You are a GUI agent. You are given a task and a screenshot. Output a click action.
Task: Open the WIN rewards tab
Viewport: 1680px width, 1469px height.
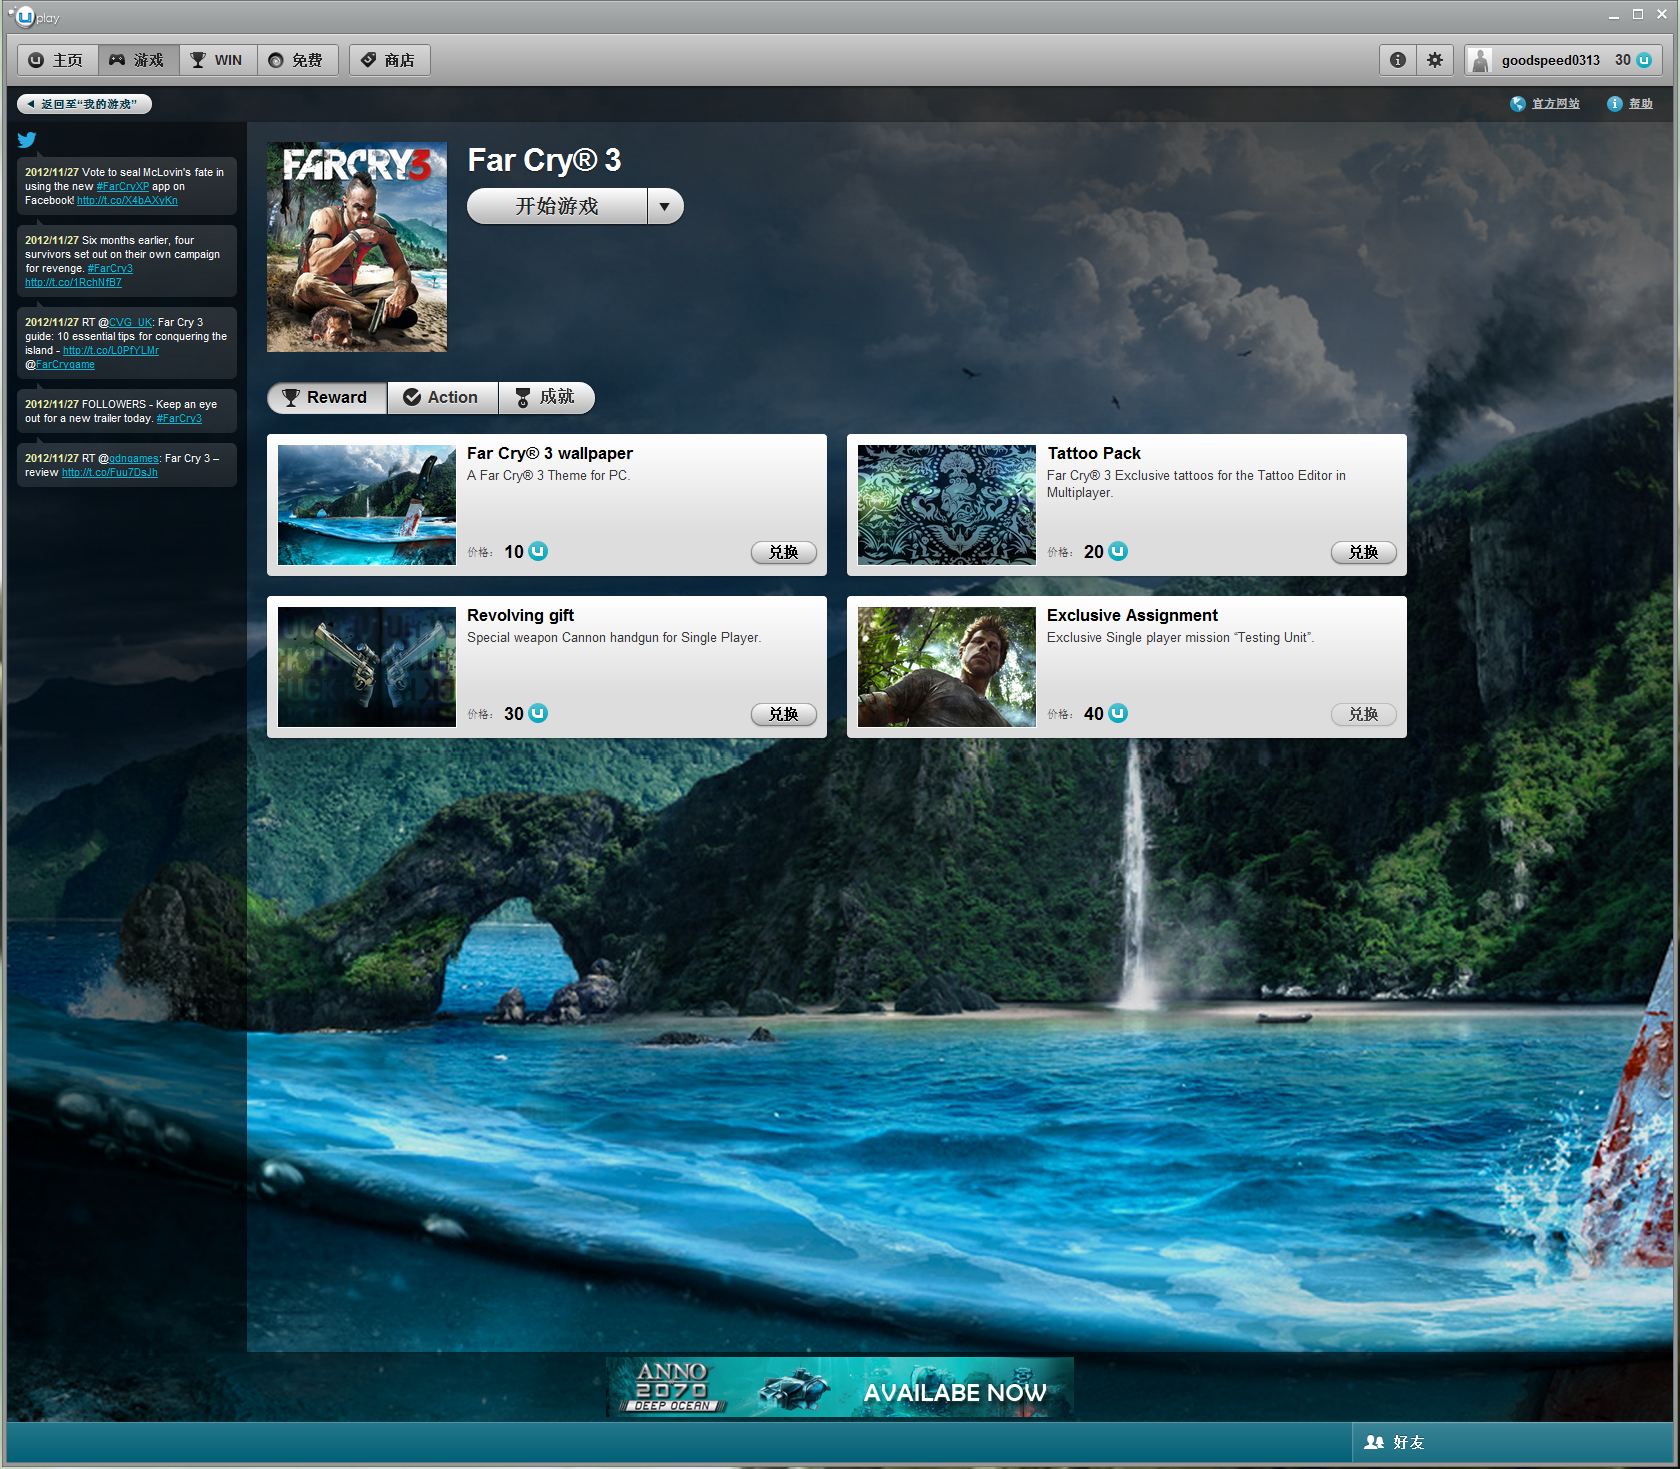click(x=218, y=60)
